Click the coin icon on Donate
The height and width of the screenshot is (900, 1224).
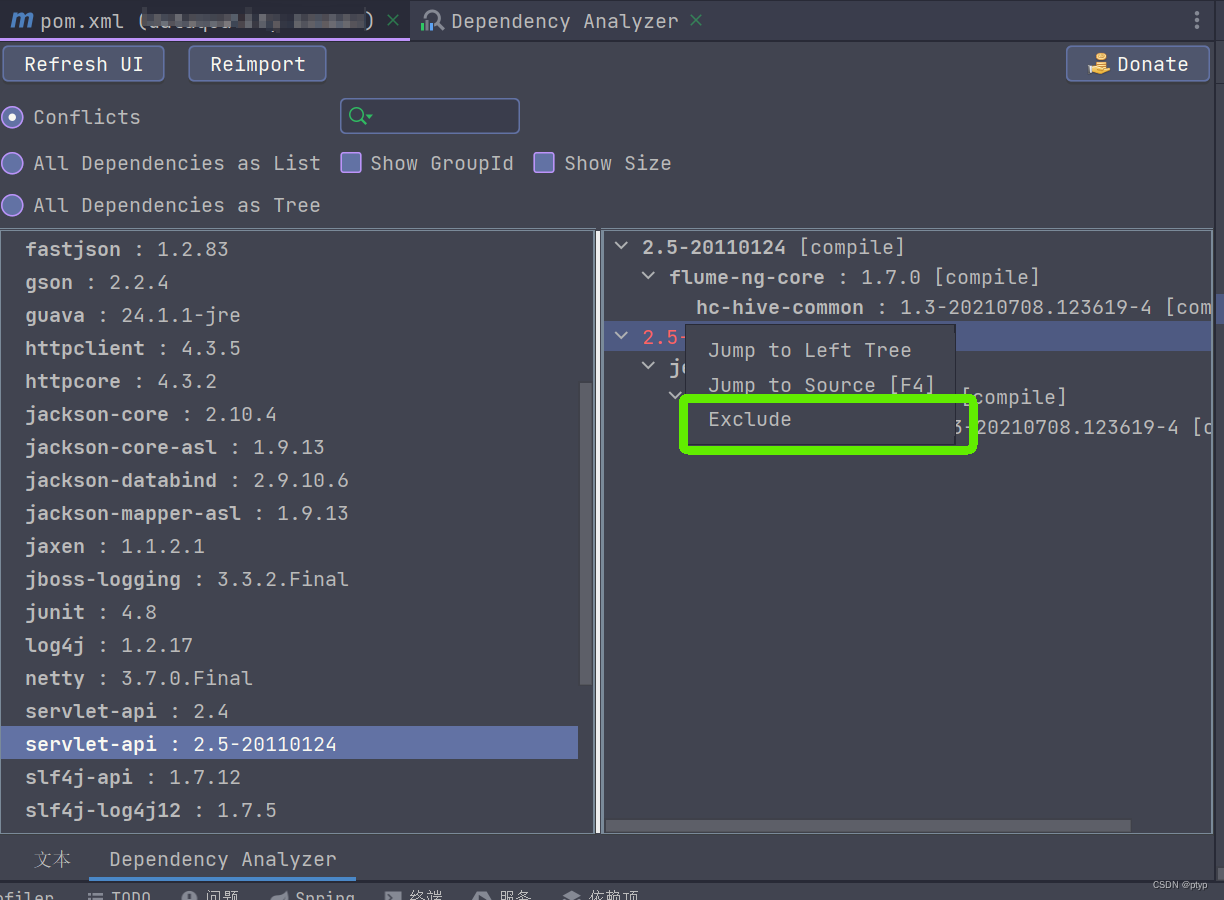point(1099,64)
